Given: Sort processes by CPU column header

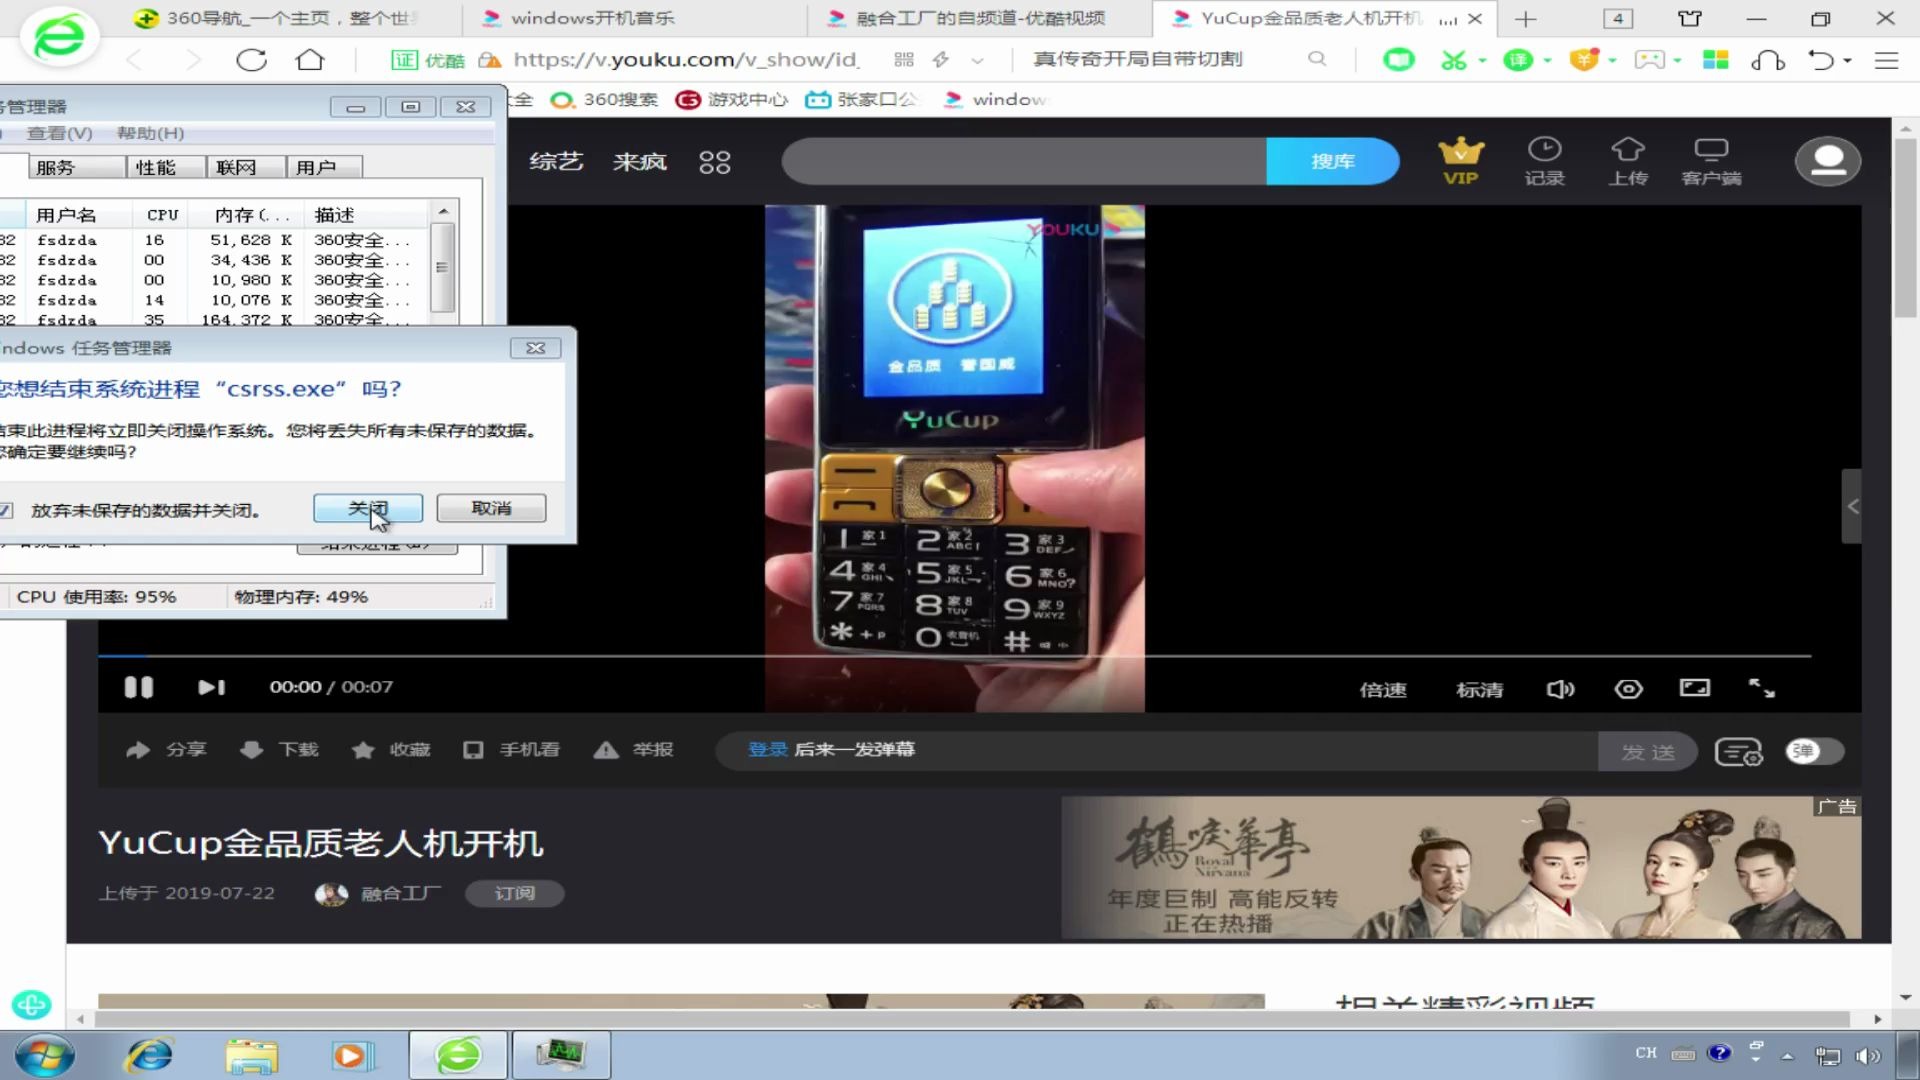Looking at the screenshot, I should coord(162,215).
